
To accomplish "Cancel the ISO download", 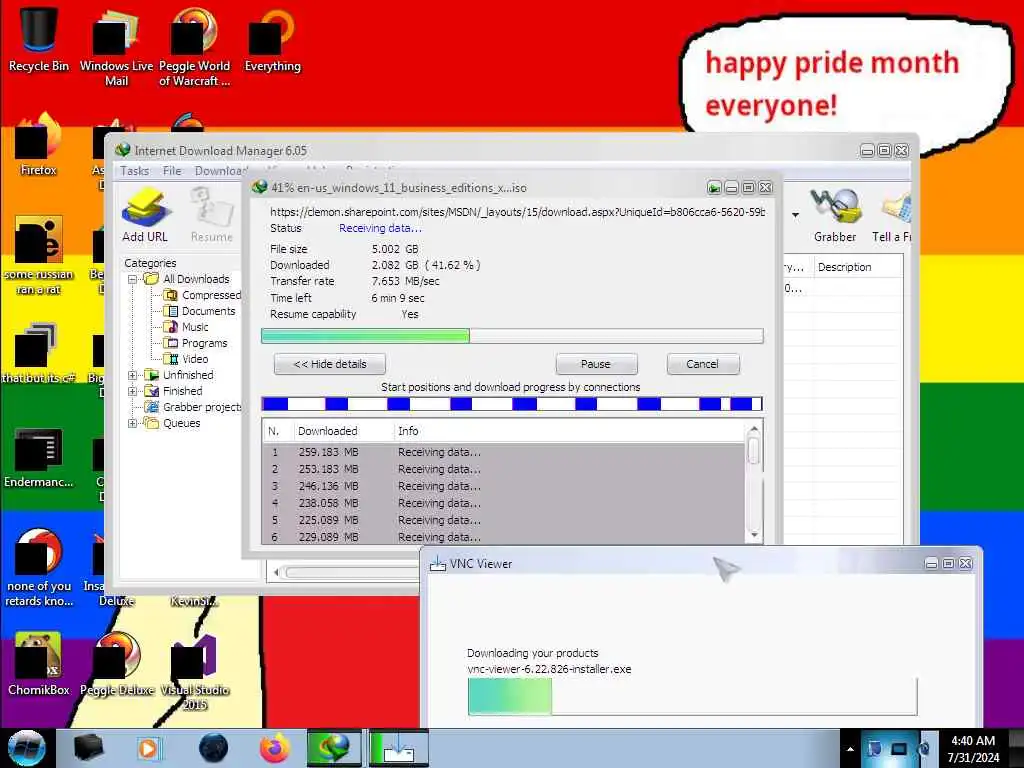I will [703, 364].
